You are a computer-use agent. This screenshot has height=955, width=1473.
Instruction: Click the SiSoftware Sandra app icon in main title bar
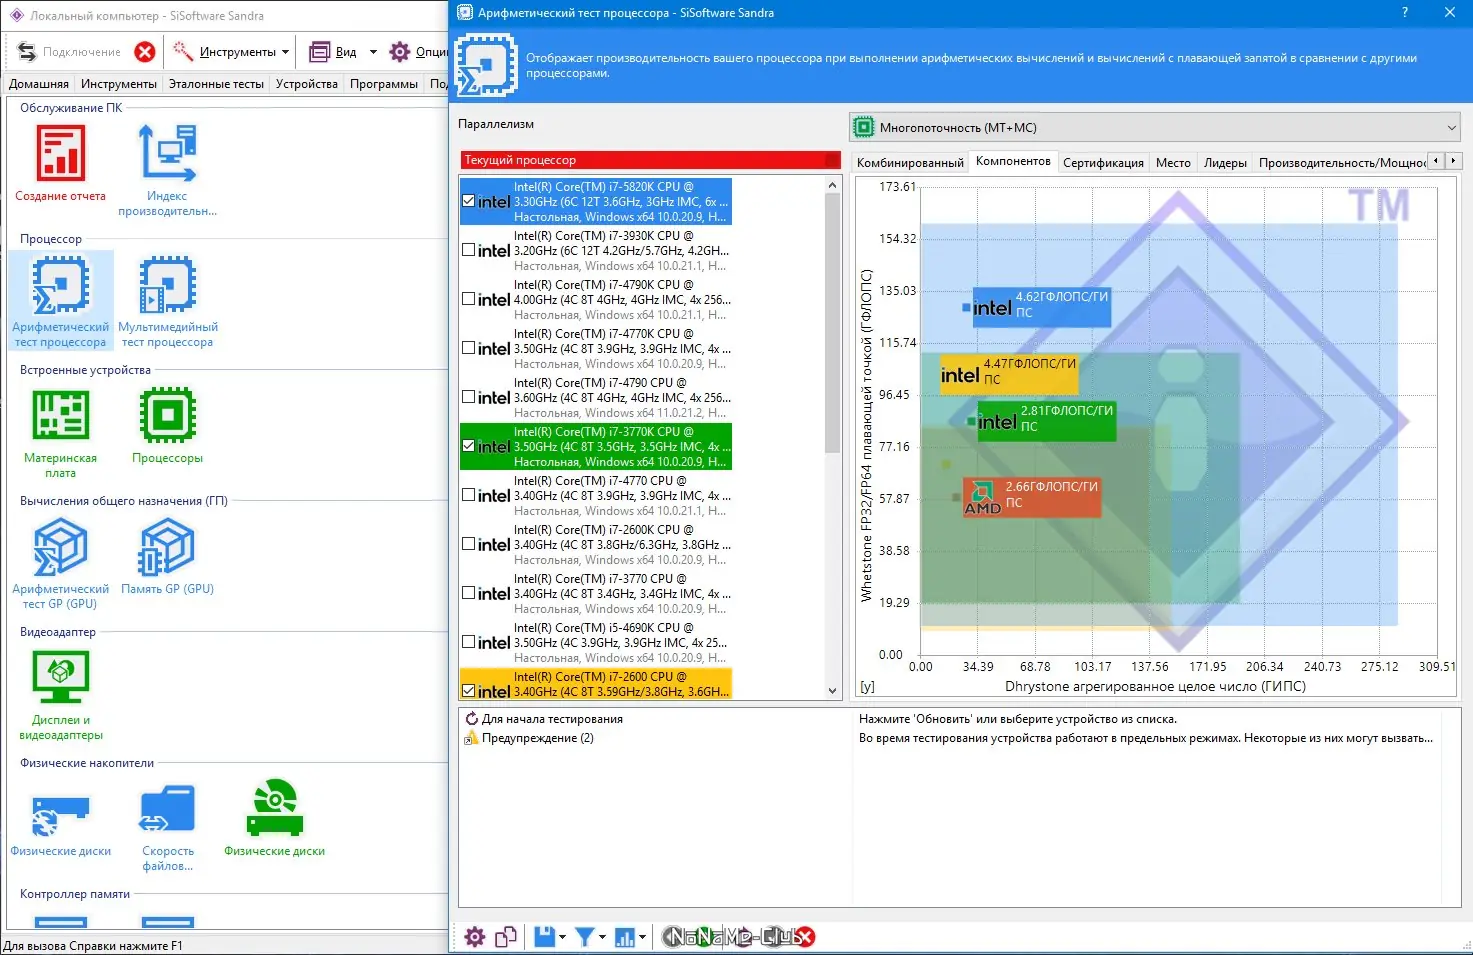[x=16, y=16]
